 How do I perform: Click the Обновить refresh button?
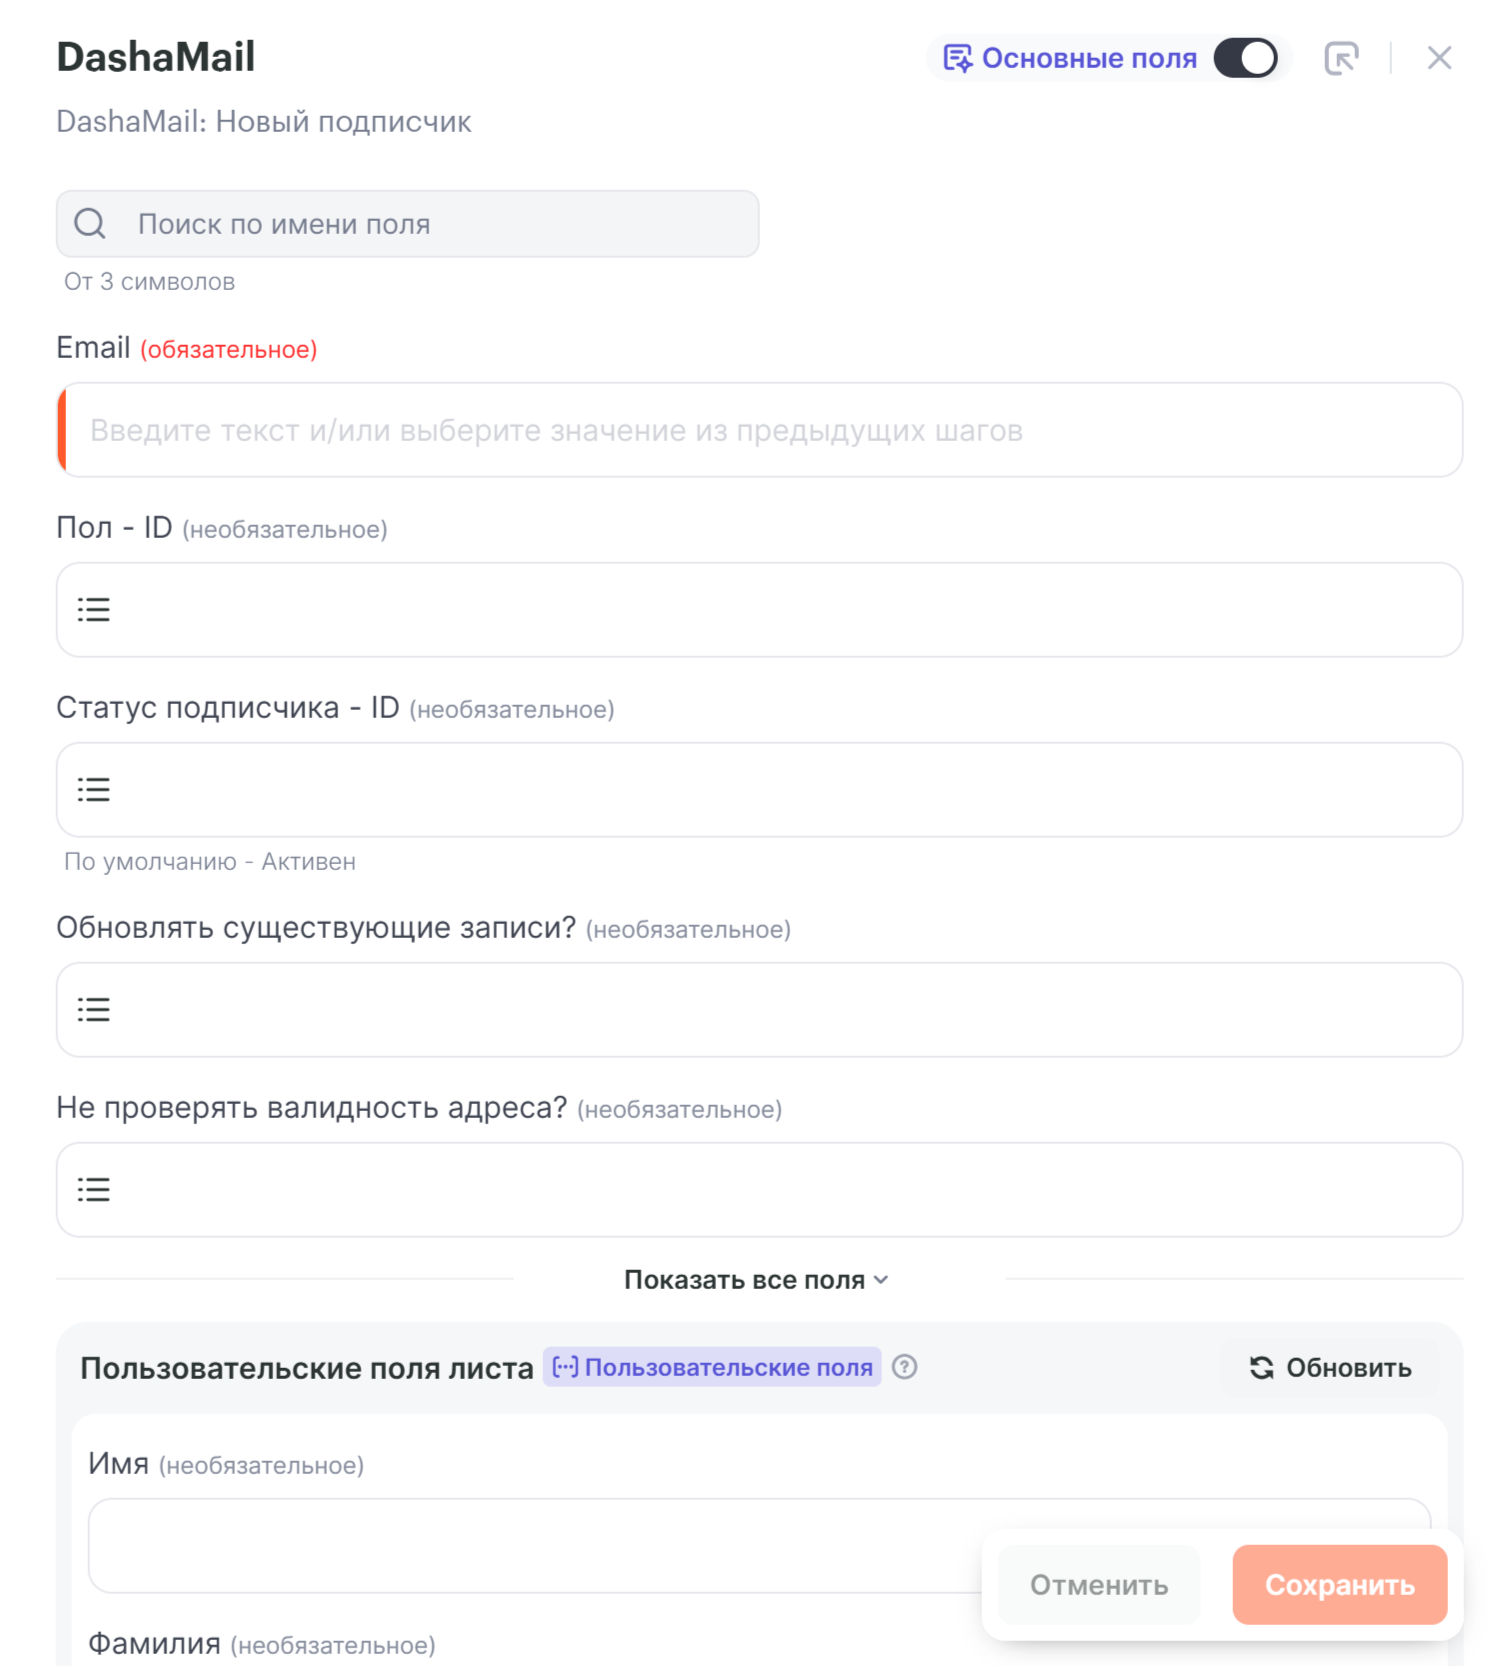click(x=1330, y=1368)
